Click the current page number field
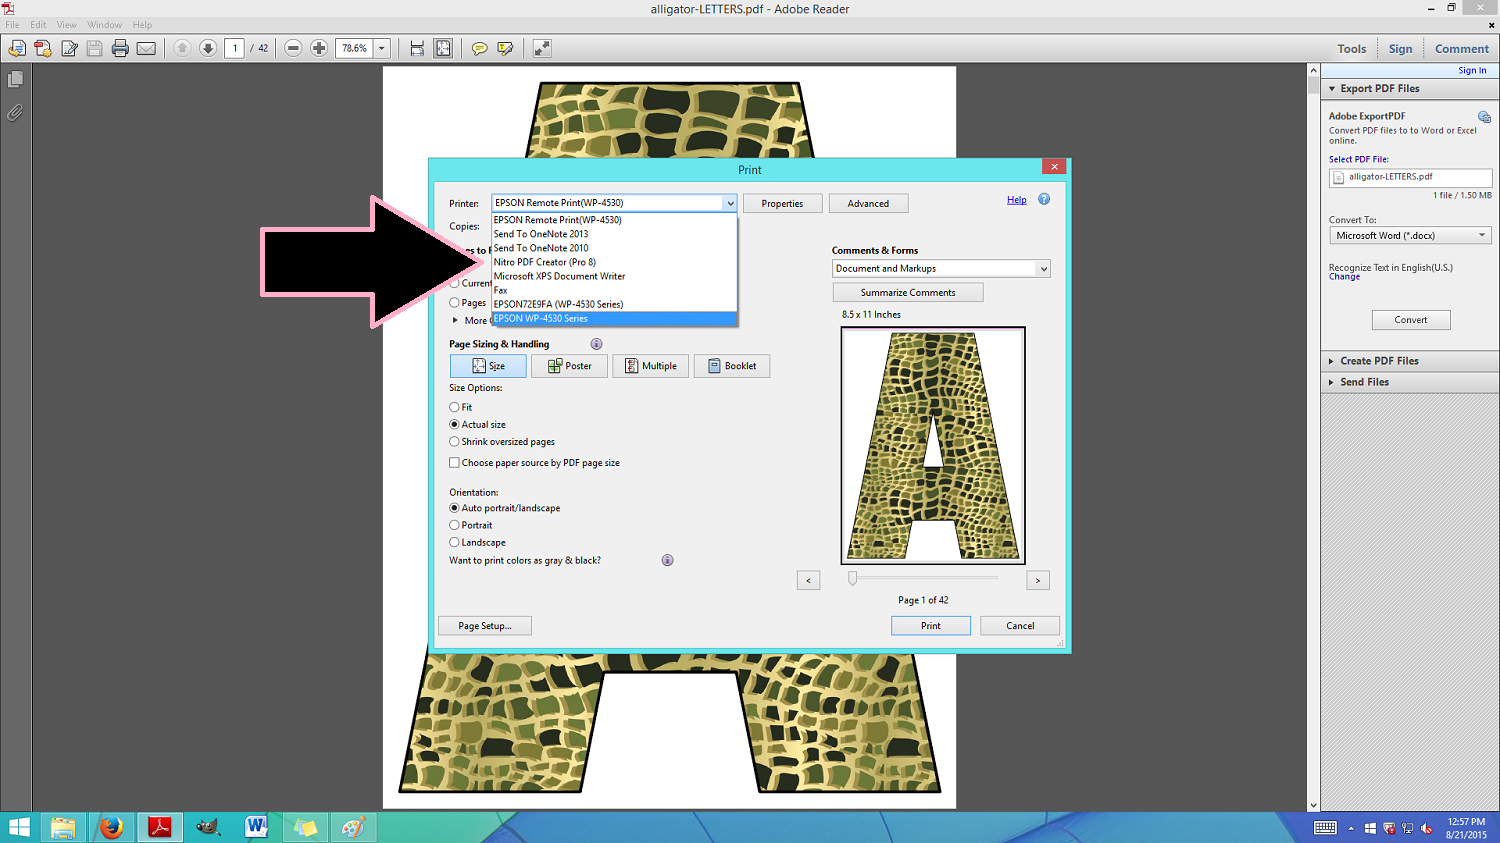 click(235, 48)
